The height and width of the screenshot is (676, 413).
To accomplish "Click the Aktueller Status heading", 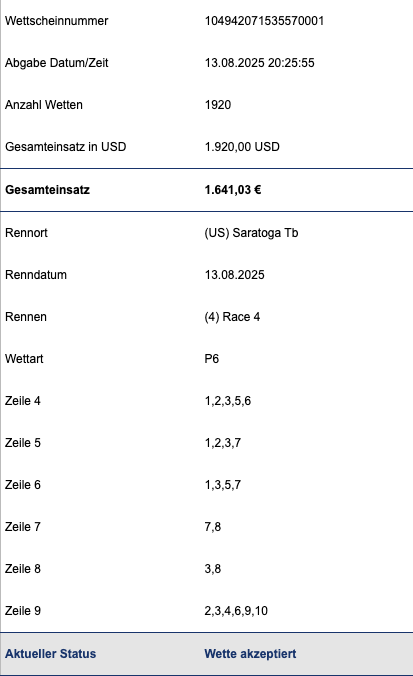I will tap(50, 654).
